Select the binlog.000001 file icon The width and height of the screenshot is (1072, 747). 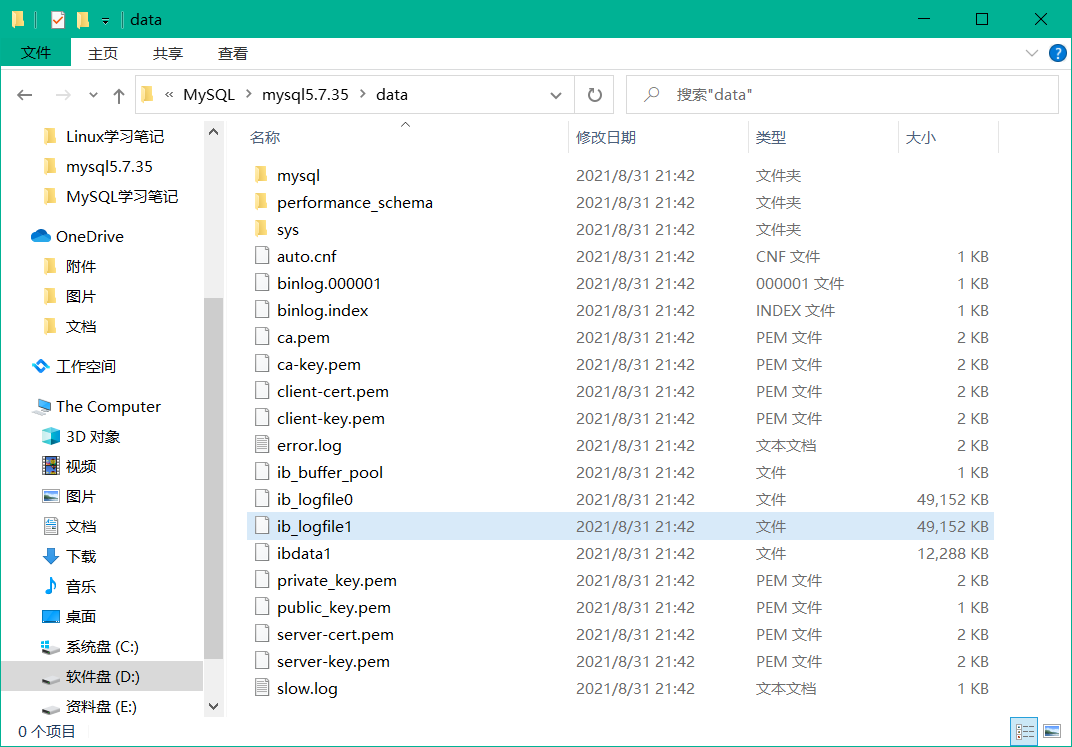coord(261,283)
